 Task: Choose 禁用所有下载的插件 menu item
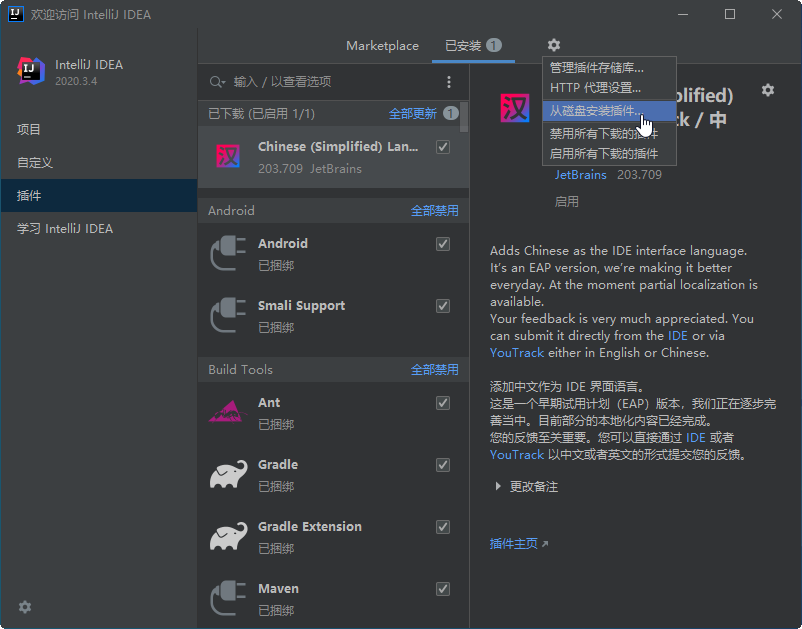[609, 134]
